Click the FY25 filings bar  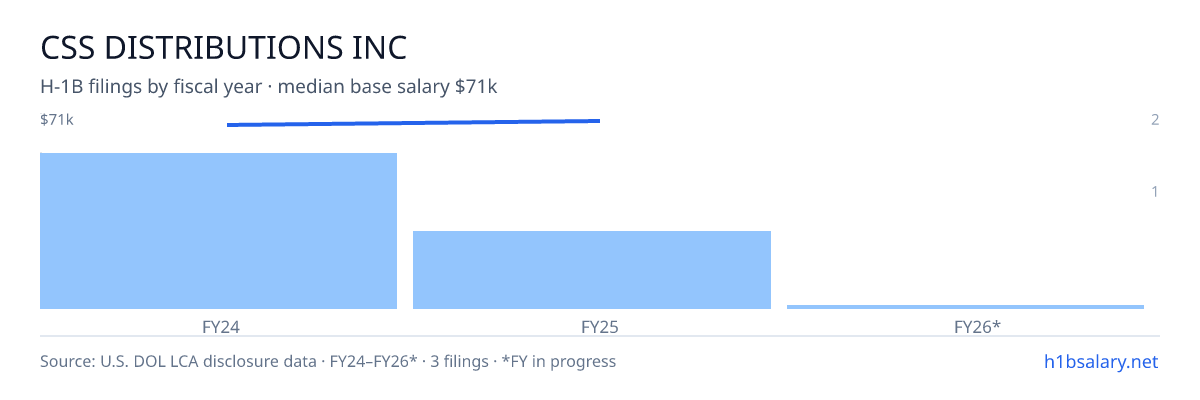coord(592,270)
